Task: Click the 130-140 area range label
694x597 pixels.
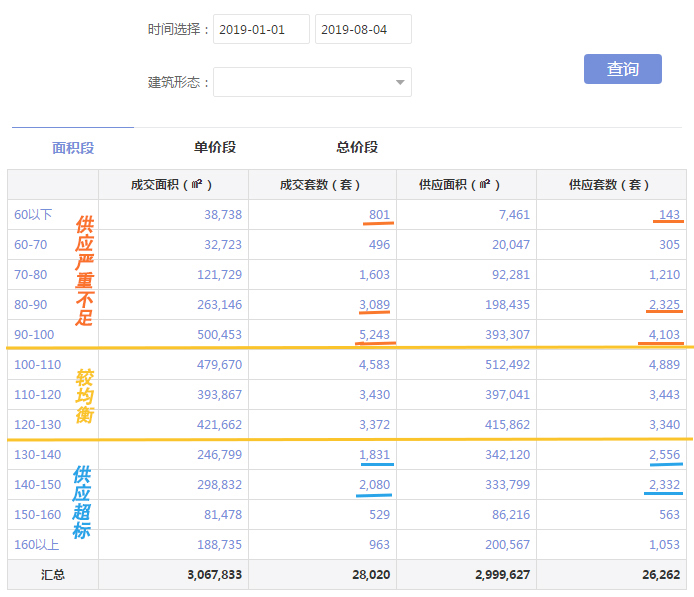Action: point(37,455)
